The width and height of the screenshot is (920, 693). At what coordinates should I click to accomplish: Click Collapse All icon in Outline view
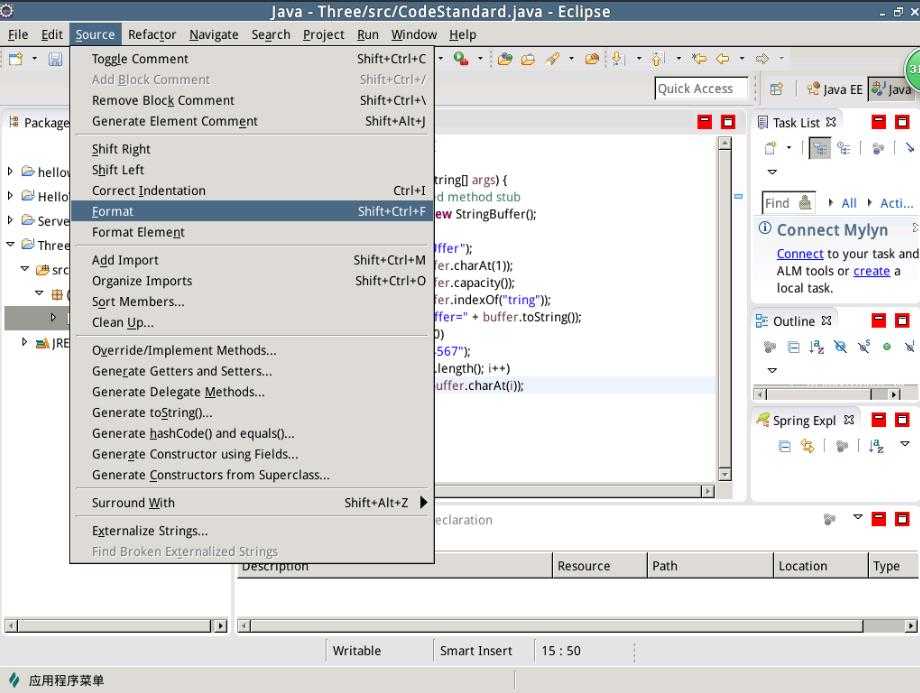pos(793,347)
